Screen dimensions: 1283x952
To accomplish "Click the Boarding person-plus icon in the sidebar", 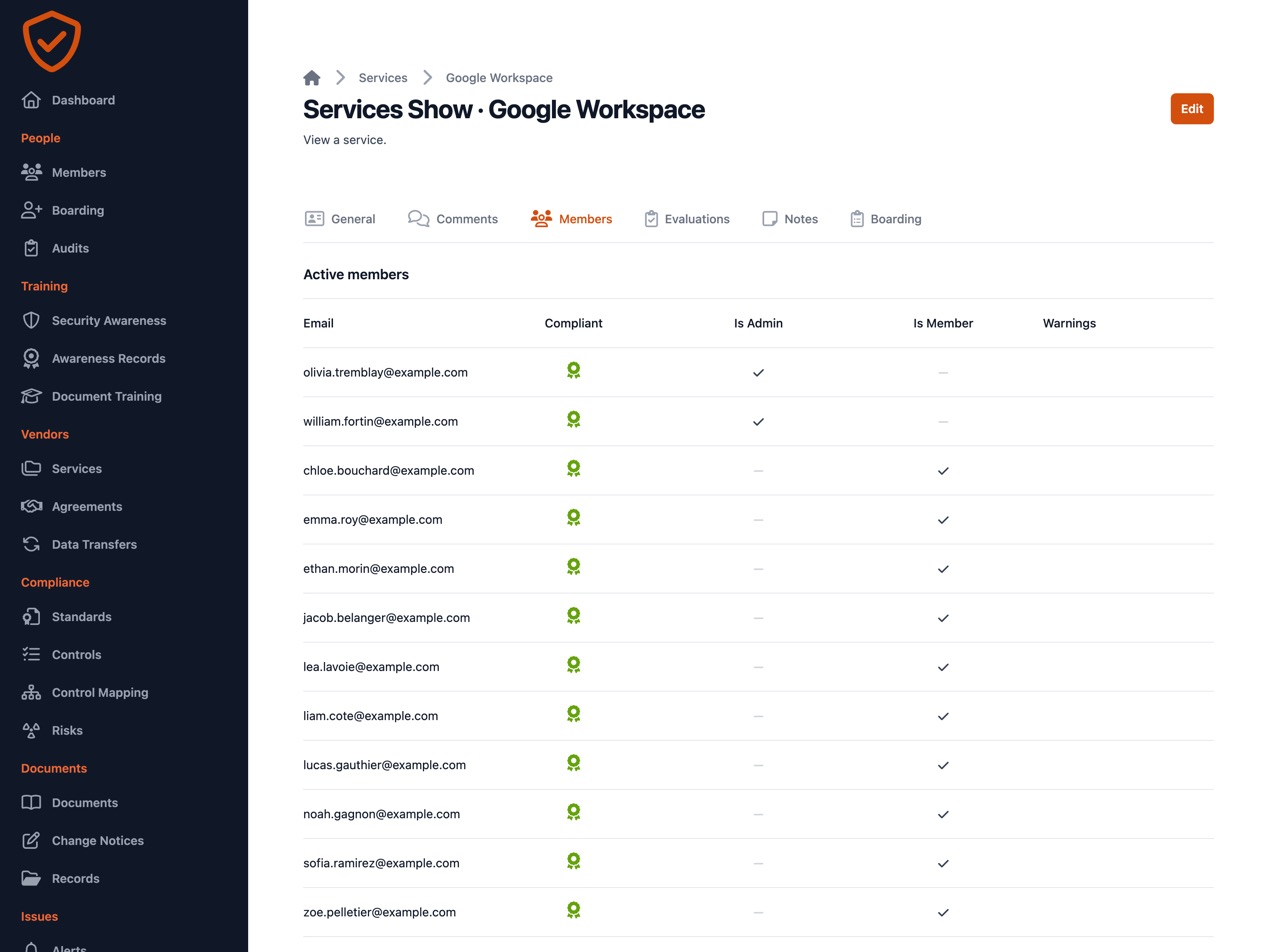I will [32, 210].
